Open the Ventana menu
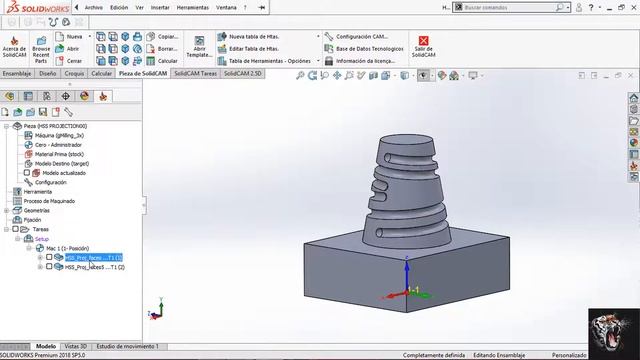This screenshot has width=640, height=360. click(x=226, y=7)
